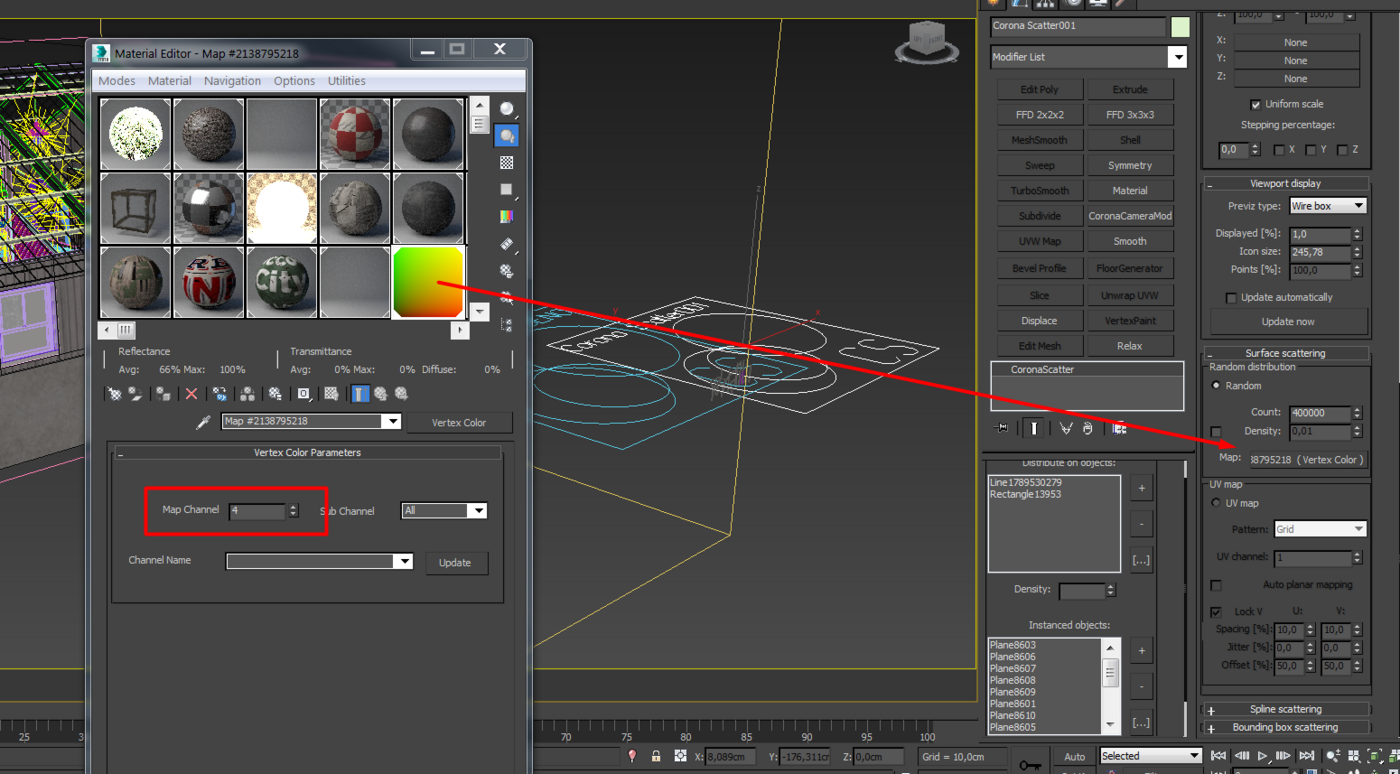The height and width of the screenshot is (774, 1400).
Task: Click the Video Color Check icon
Action: 507,217
